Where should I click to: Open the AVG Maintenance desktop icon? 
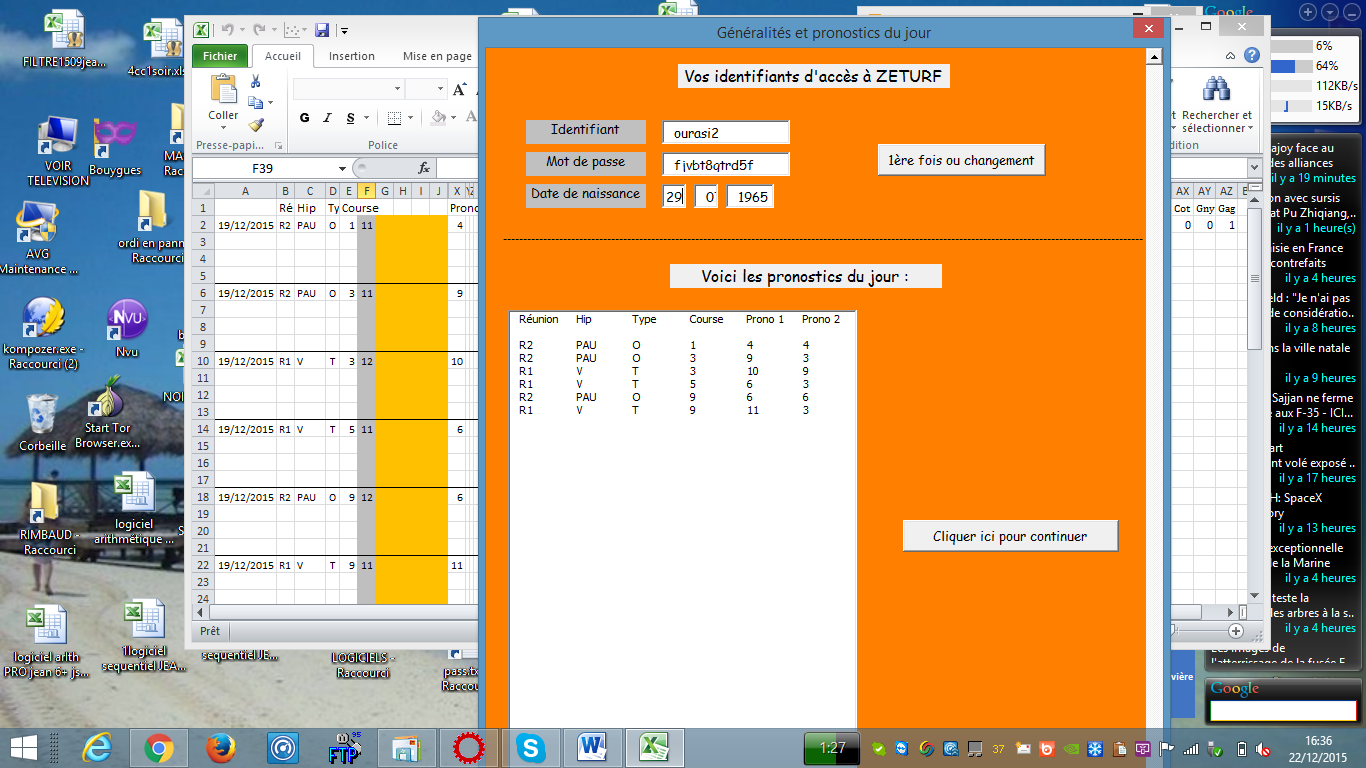[39, 238]
